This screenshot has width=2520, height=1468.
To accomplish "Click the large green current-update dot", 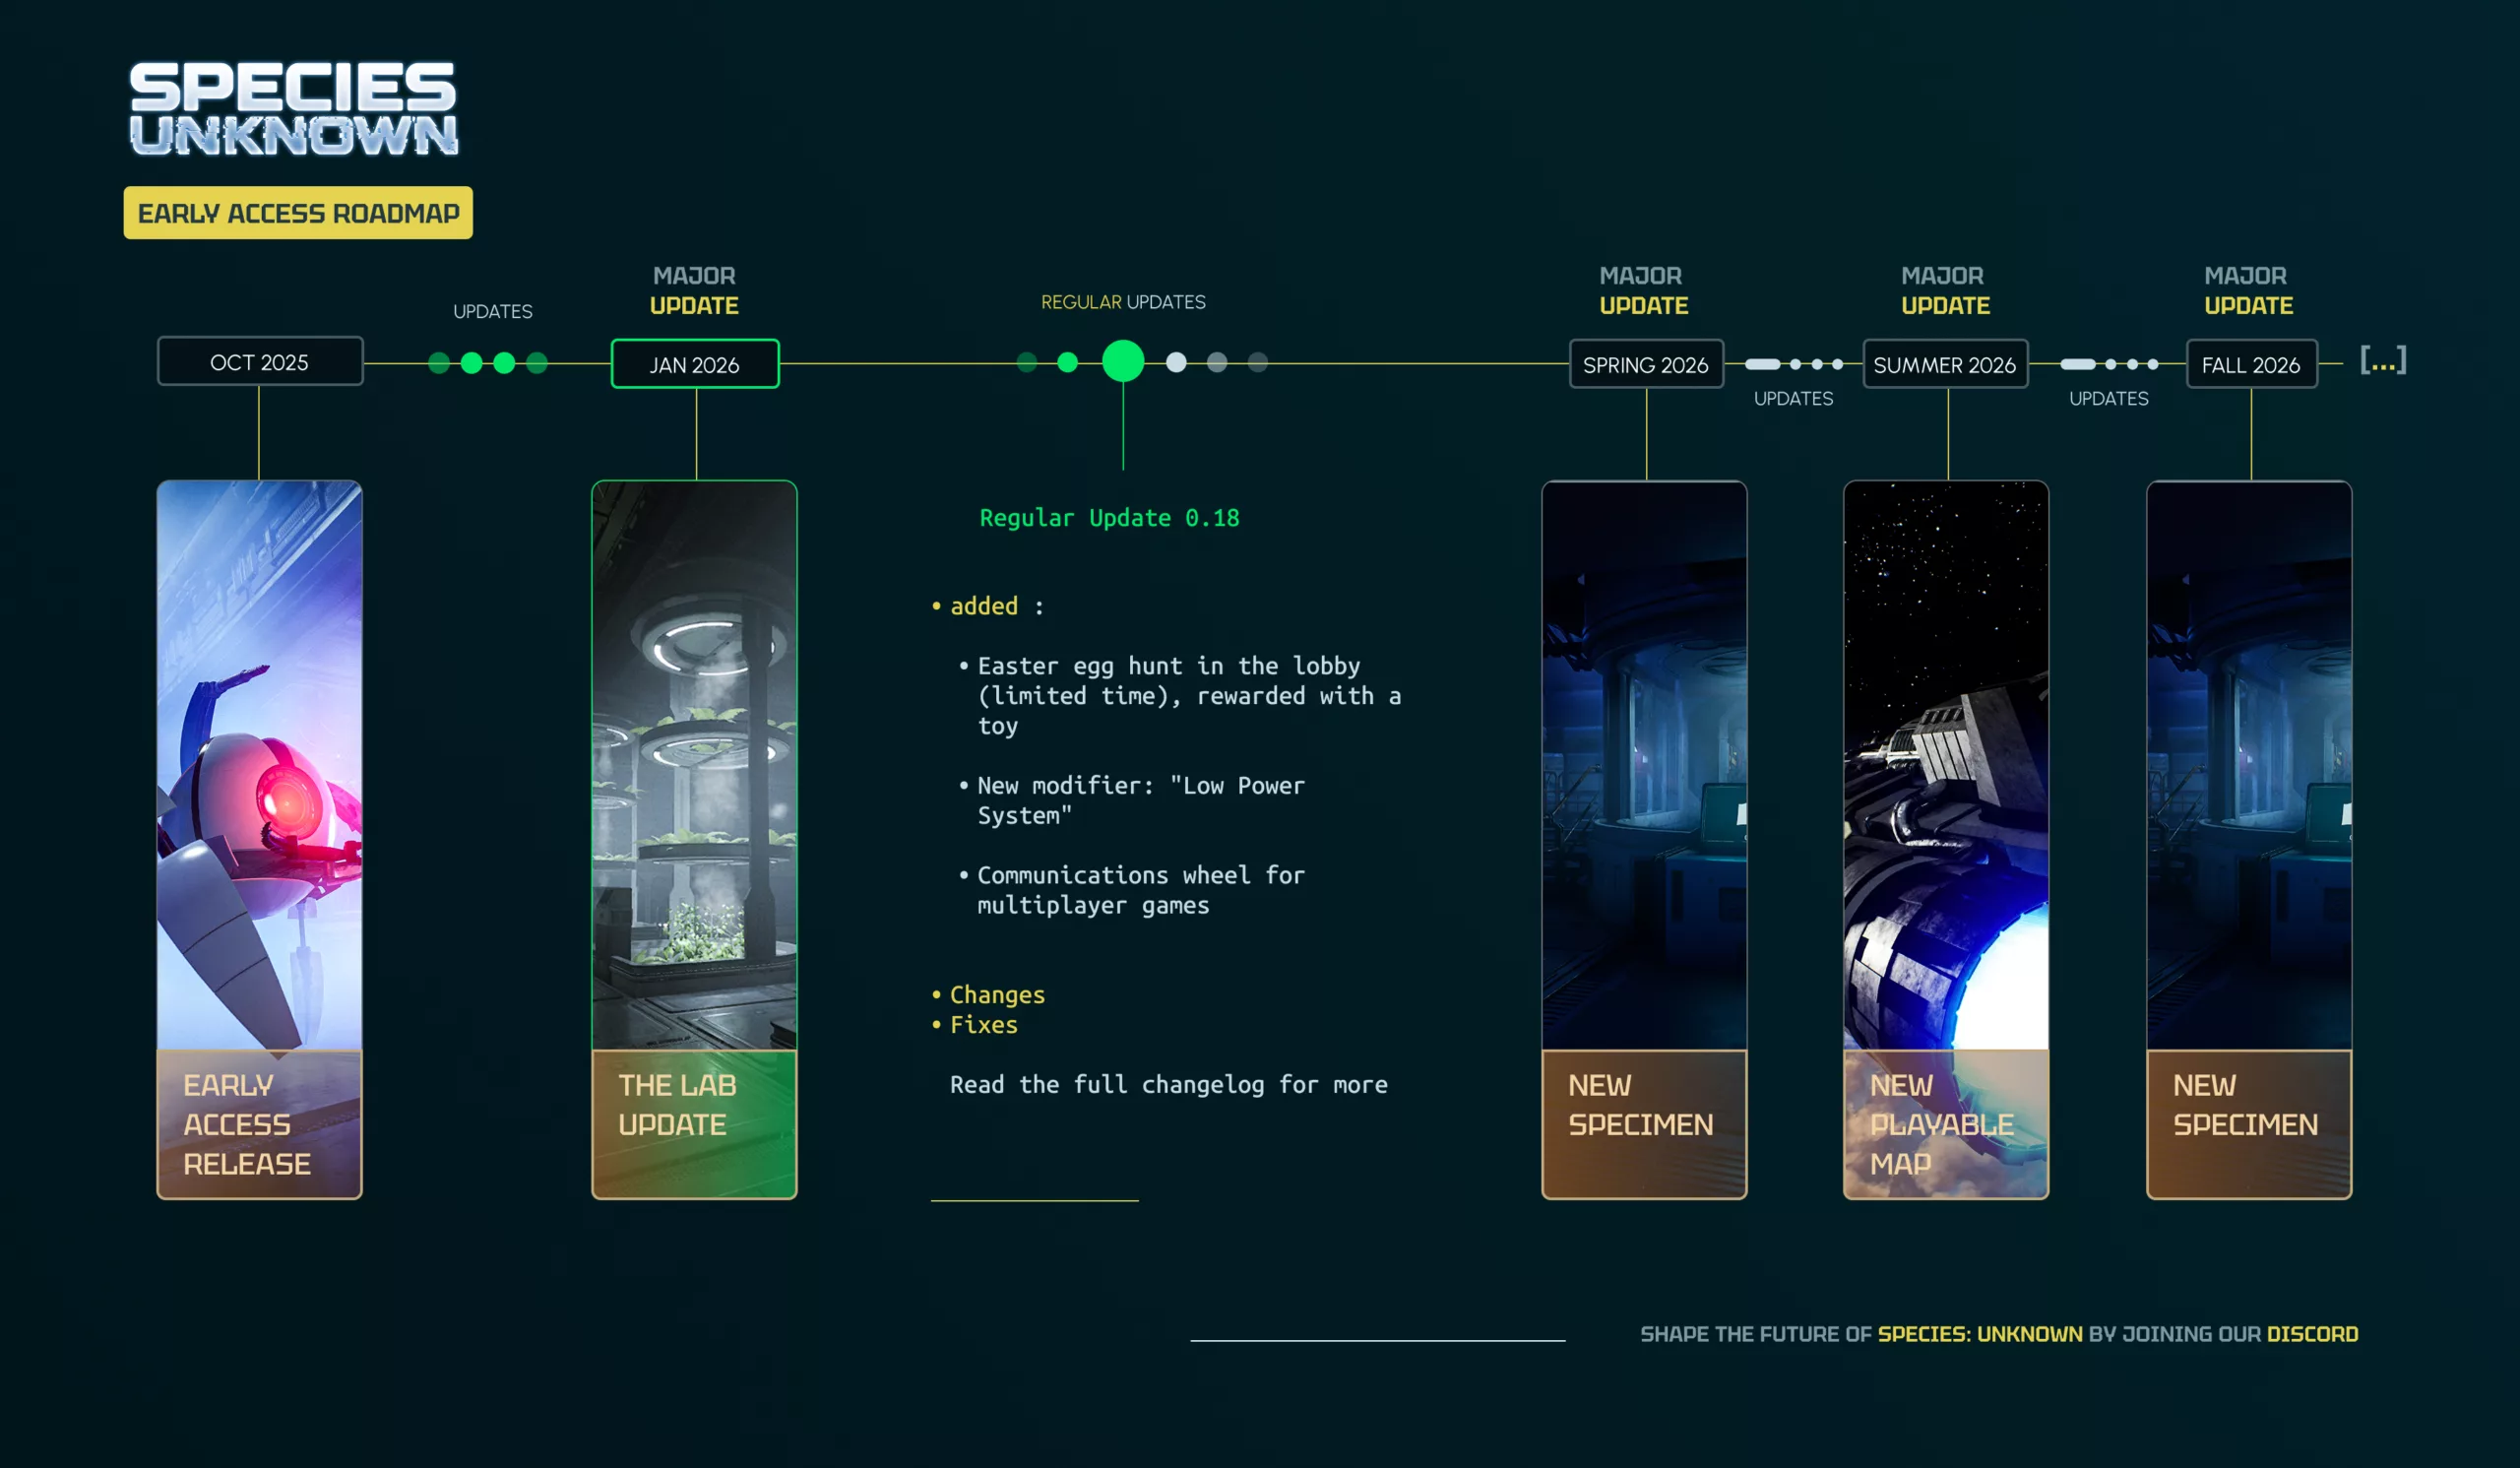I will 1123,361.
